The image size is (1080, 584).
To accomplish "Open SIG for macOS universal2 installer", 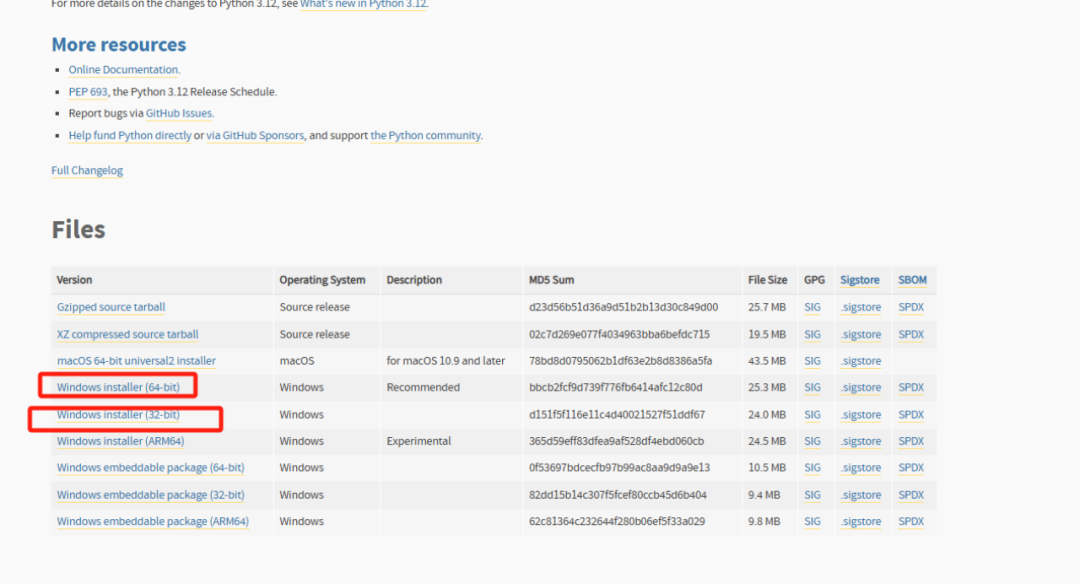I will [x=812, y=361].
